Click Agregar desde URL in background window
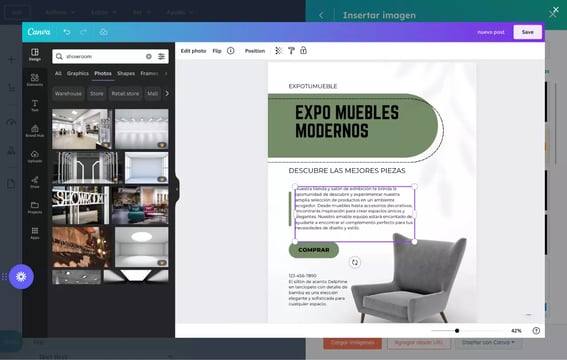This screenshot has height=360, width=567. [419, 343]
